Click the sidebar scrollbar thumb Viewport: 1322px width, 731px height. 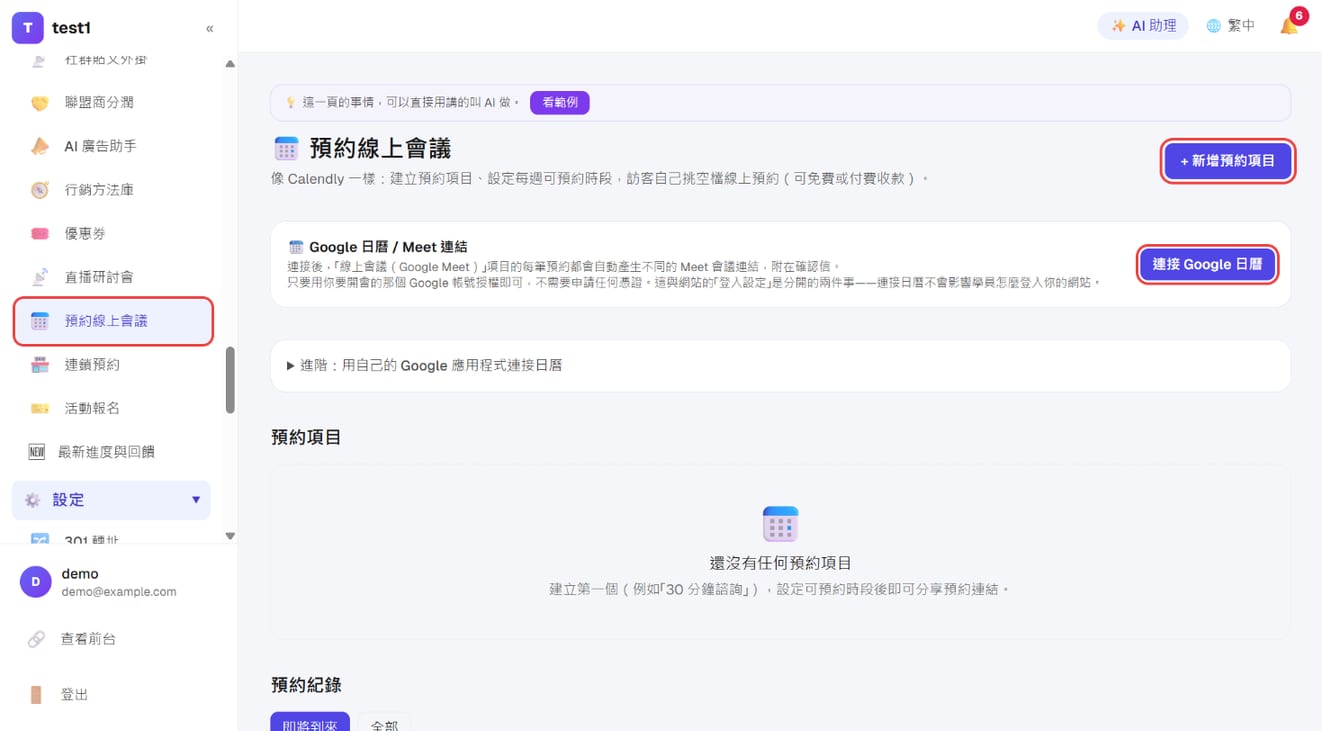[230, 380]
